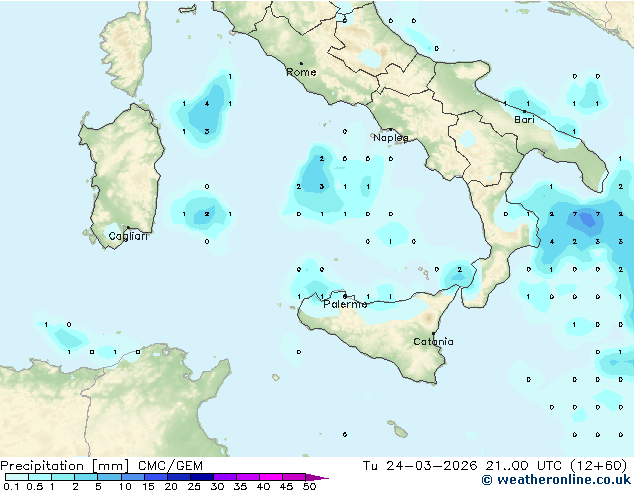This screenshot has width=634, height=490.
Task: Click the Cagliari city marker dot
Action: pyautogui.click(x=128, y=228)
